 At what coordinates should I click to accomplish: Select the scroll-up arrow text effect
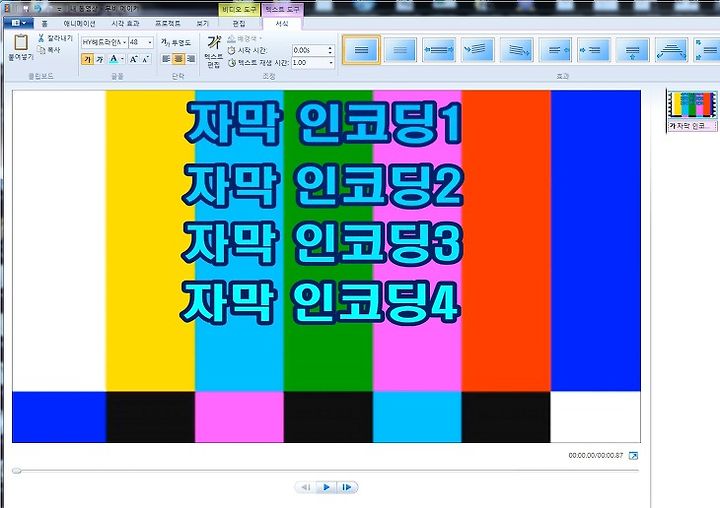pyautogui.click(x=632, y=50)
